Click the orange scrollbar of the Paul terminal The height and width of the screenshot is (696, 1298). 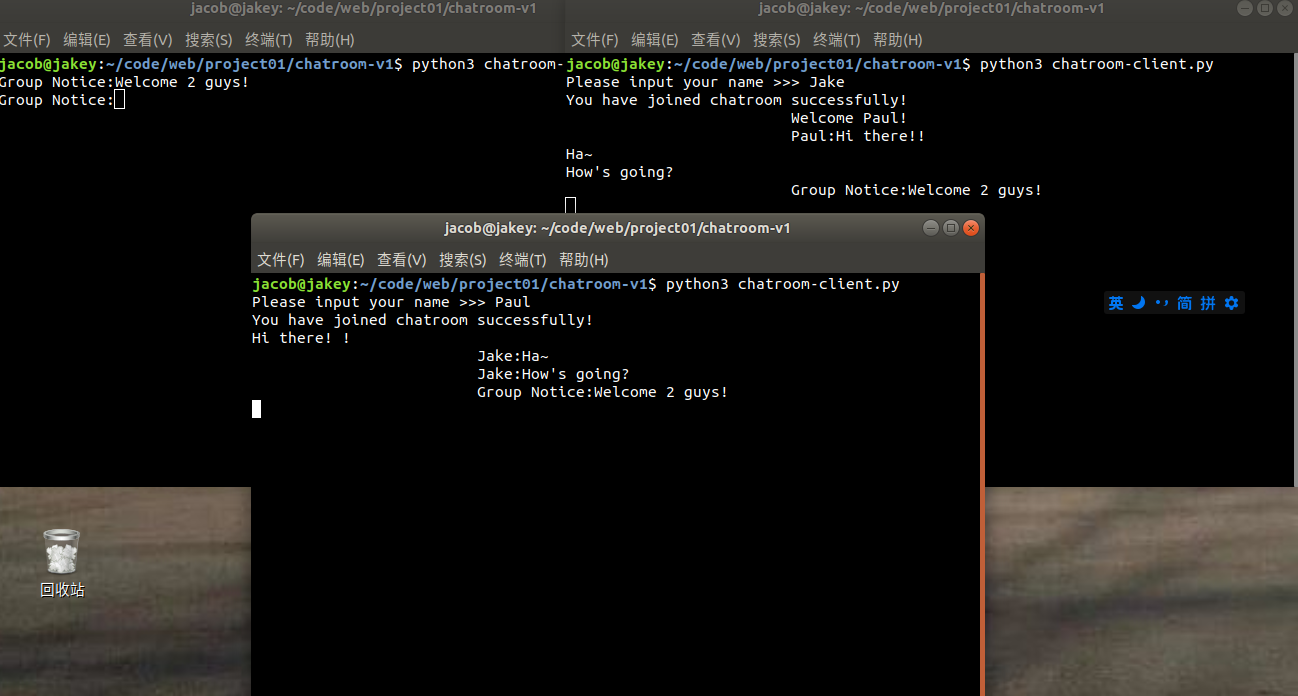(x=982, y=484)
